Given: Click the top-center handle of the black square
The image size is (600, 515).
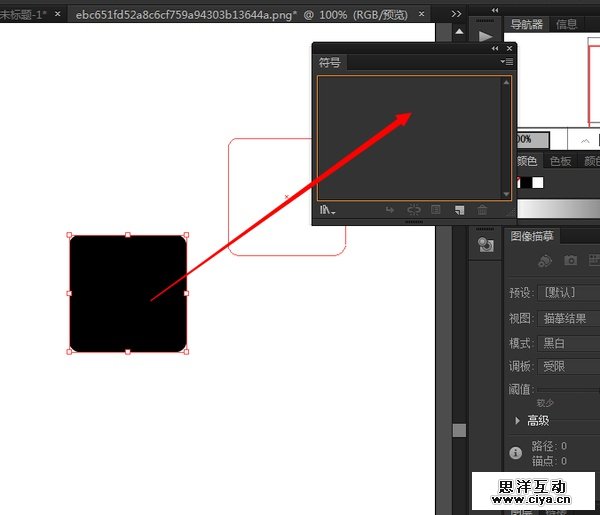Looking at the screenshot, I should coord(128,235).
